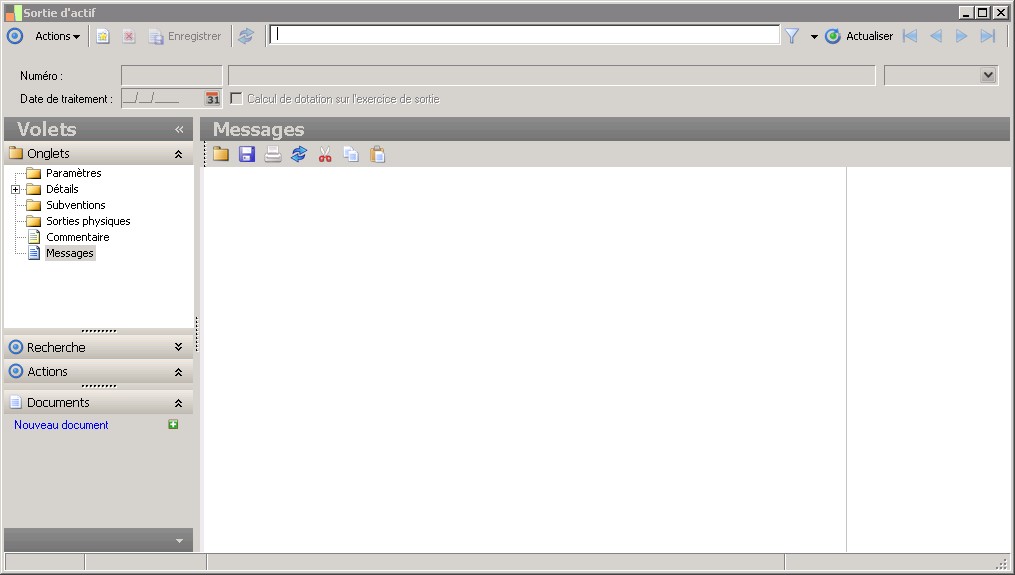This screenshot has height=575, width=1015.
Task: Click the refresh icon in Messages toolbar
Action: coord(299,154)
